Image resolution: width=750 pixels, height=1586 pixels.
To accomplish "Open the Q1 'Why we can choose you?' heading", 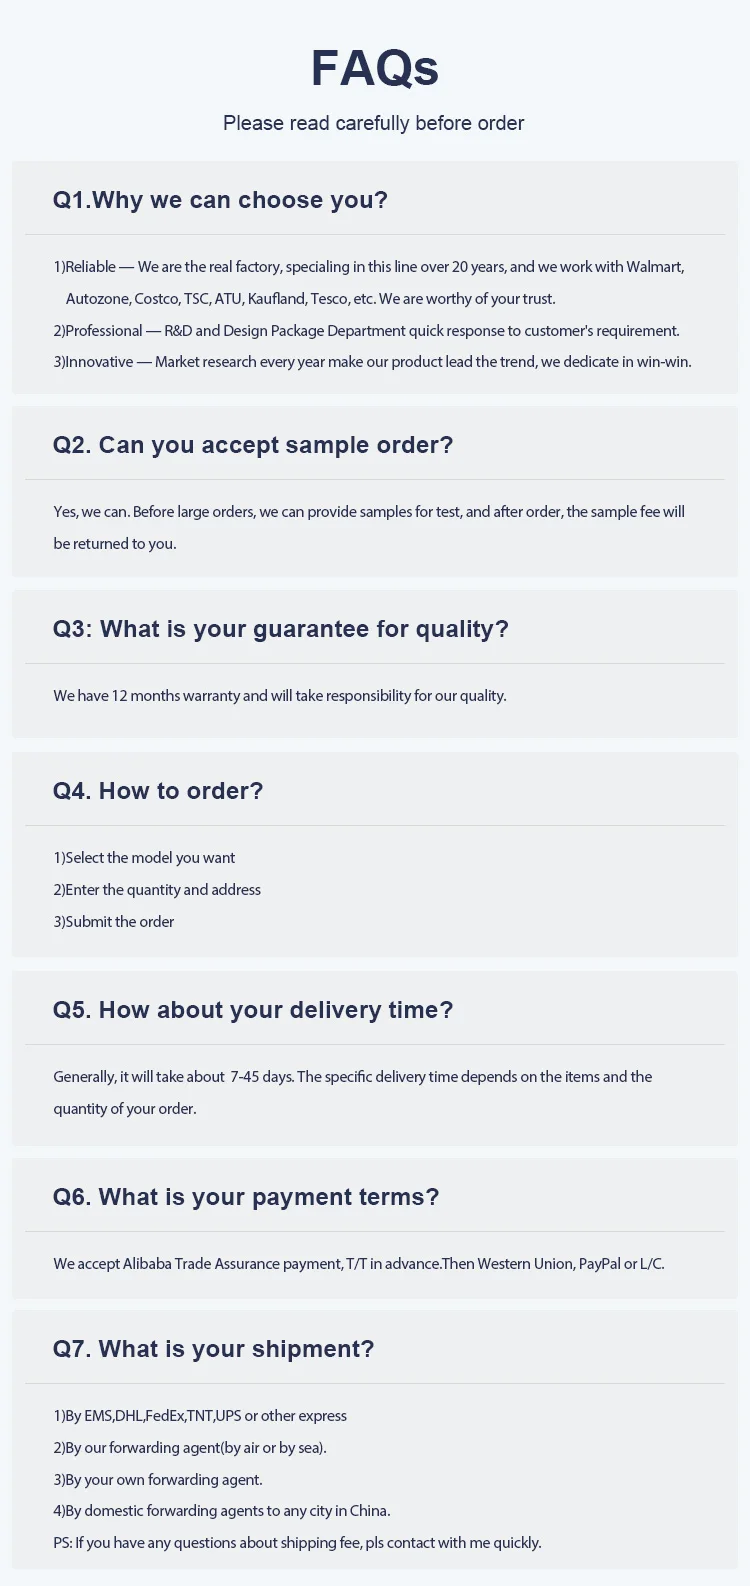I will [220, 200].
